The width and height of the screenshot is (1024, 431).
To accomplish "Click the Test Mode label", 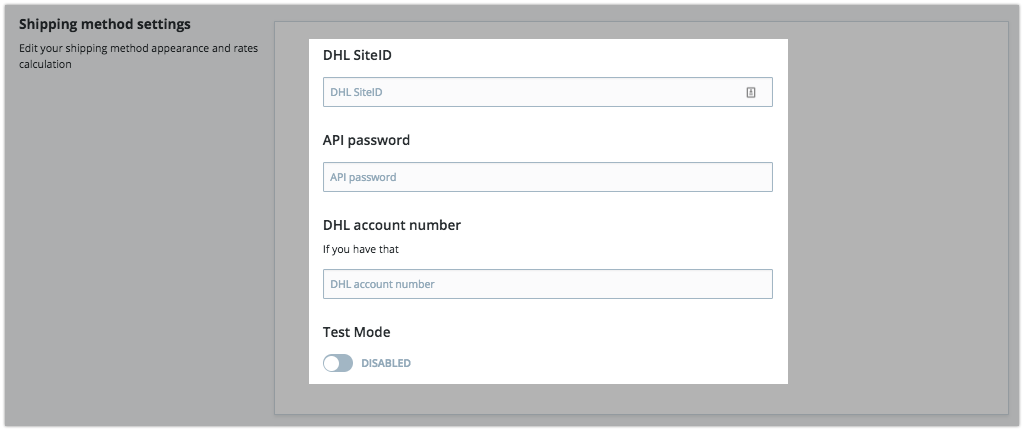I will [x=357, y=332].
